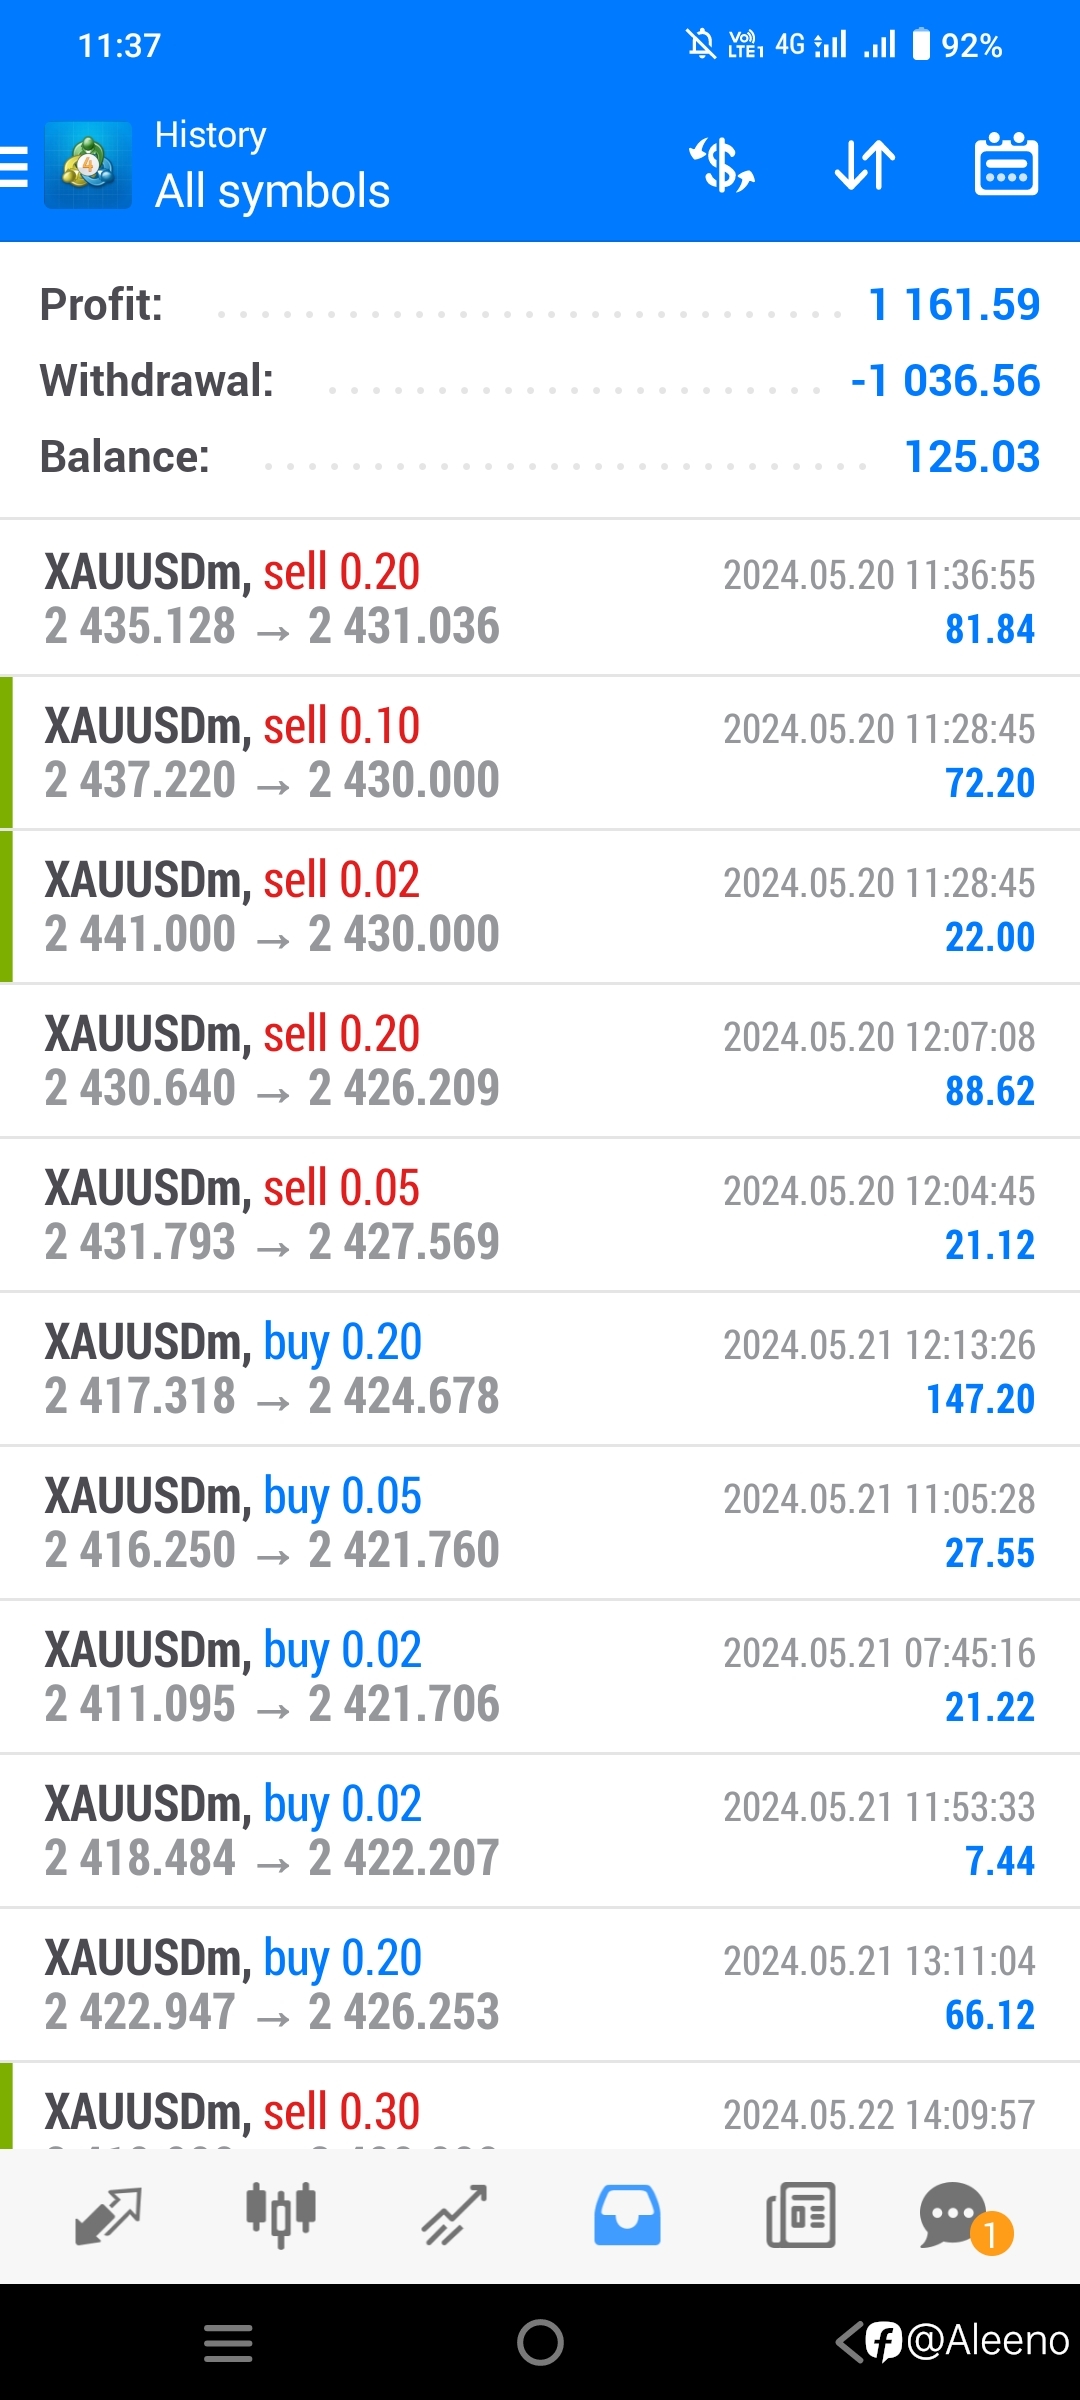Open the buy 0.20 trade with profit 66.12
Screen dimensions: 1080x2400
(540, 1984)
